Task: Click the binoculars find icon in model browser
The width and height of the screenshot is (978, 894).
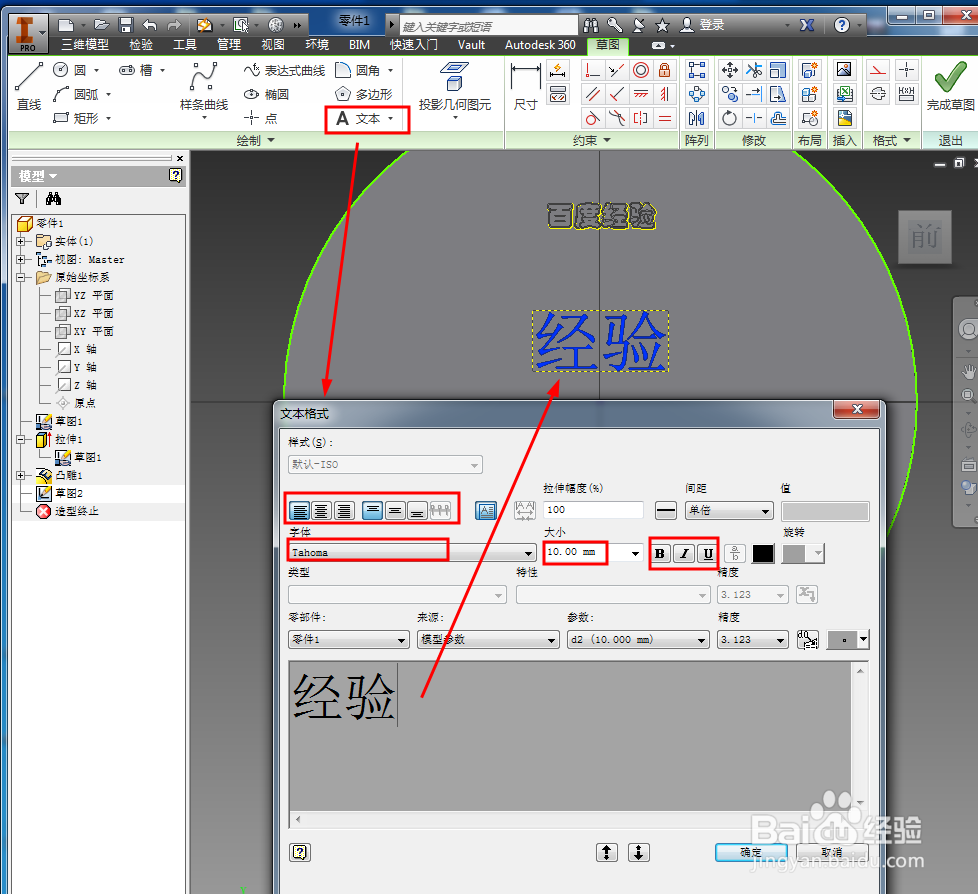Action: [53, 199]
